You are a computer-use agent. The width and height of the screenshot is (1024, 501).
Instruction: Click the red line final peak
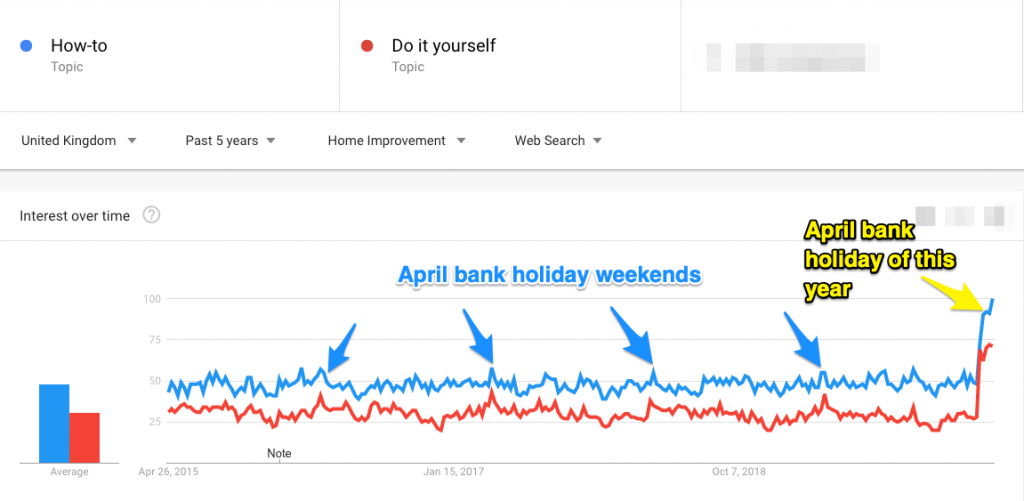(989, 344)
